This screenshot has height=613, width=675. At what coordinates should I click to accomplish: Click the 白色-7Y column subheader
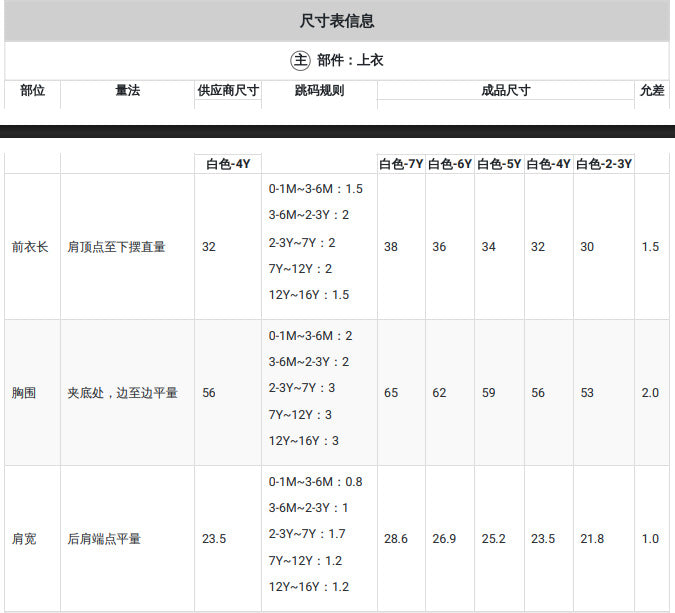401,164
